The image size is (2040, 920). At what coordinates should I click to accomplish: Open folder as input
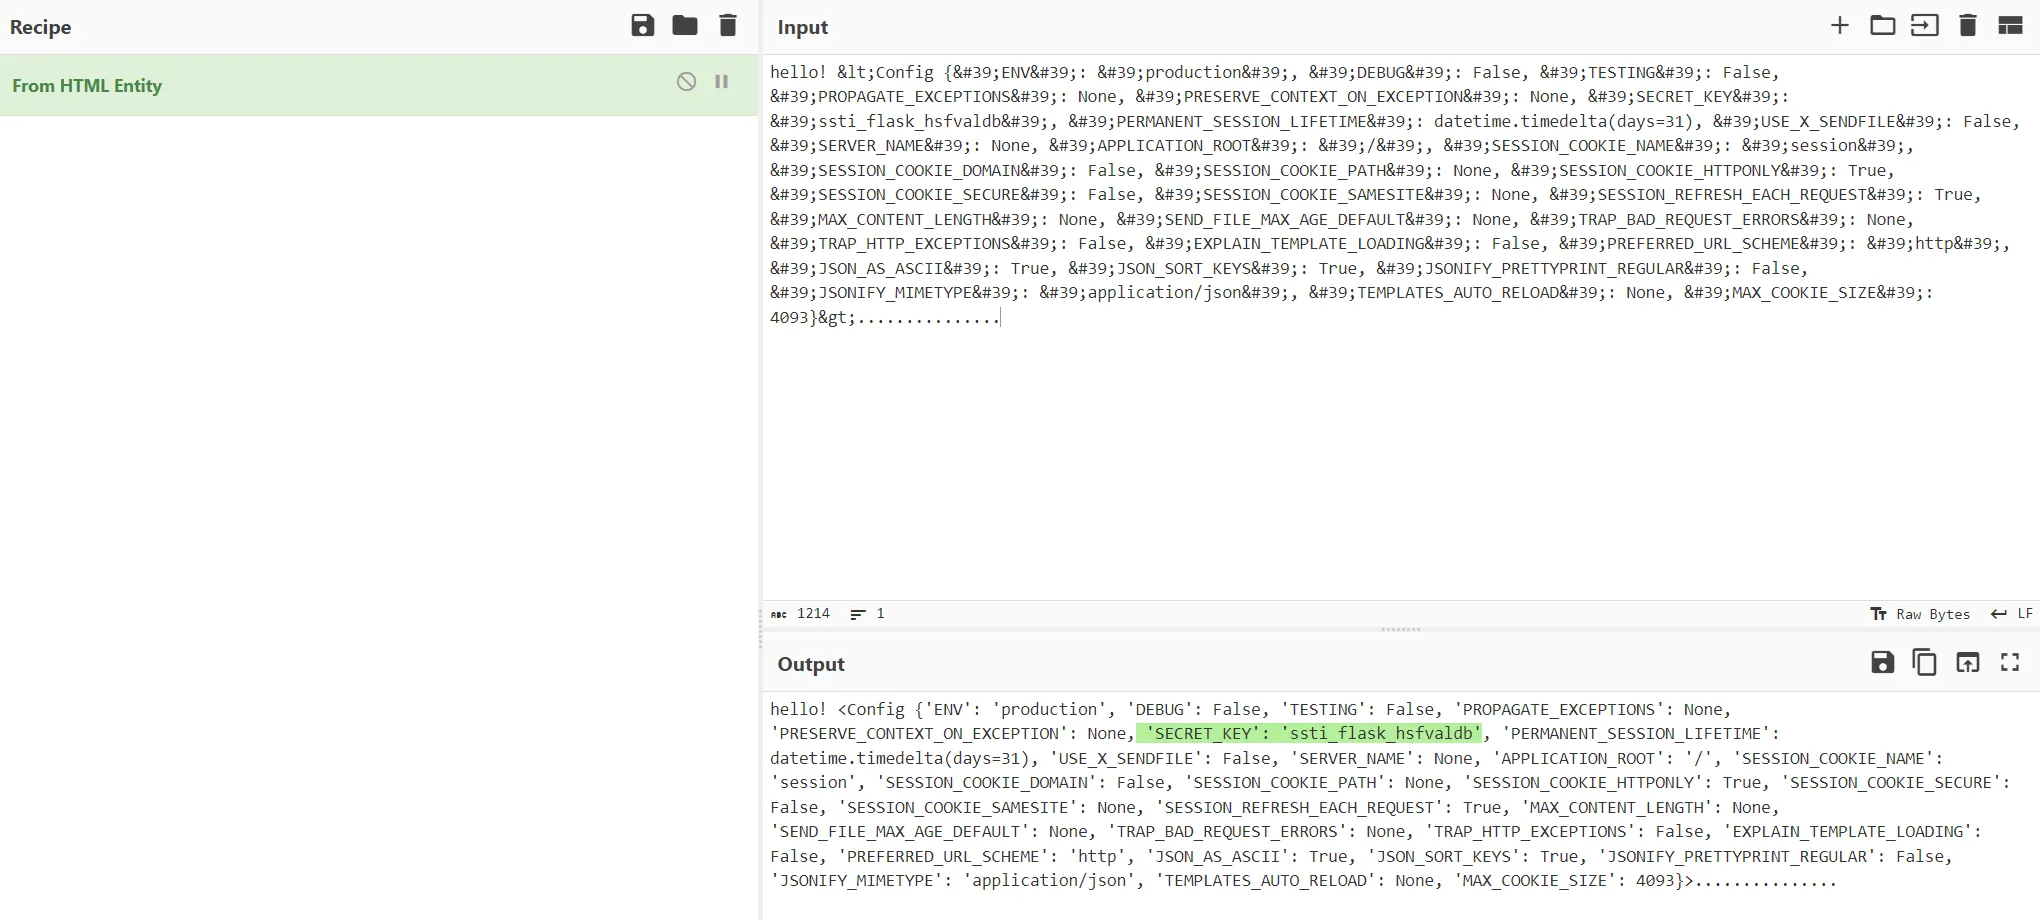tap(1882, 26)
